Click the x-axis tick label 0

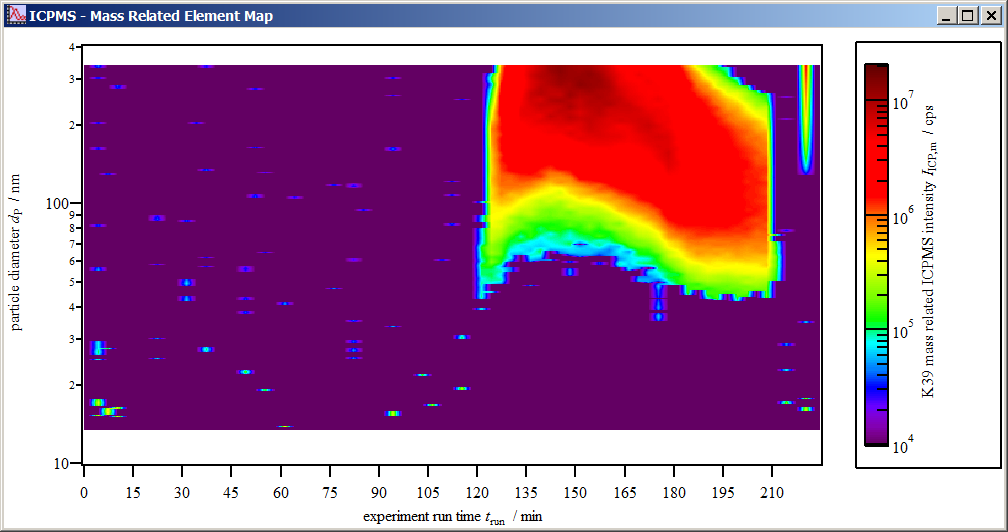84,493
